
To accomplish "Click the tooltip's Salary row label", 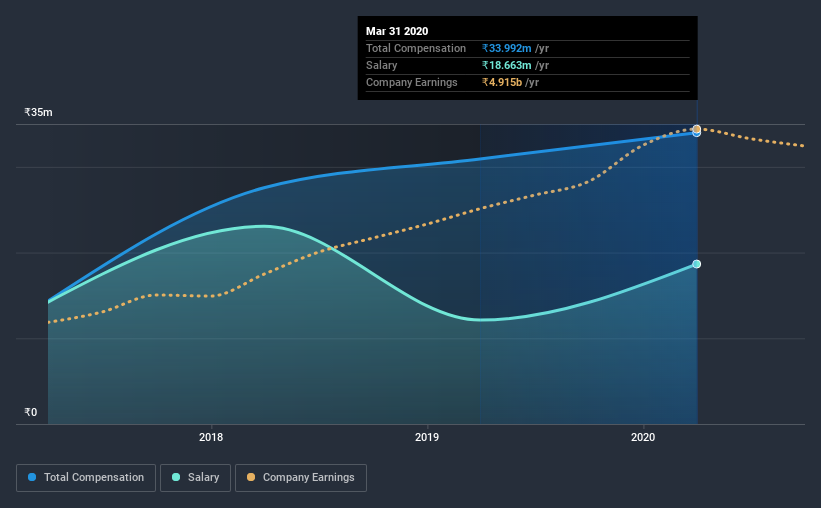I will click(x=382, y=65).
